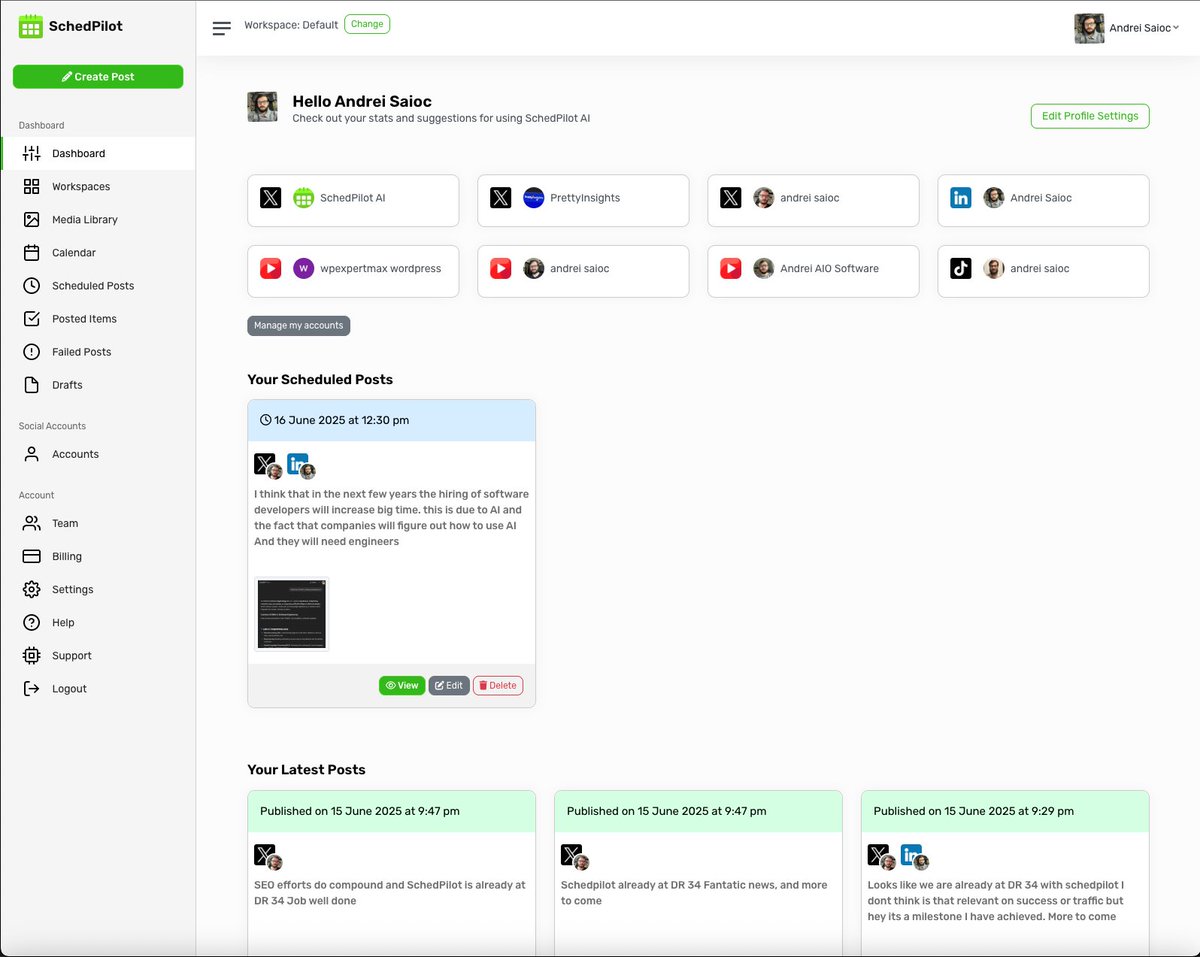Click Manage my accounts button
Screen dimensions: 1200x957
point(298,326)
